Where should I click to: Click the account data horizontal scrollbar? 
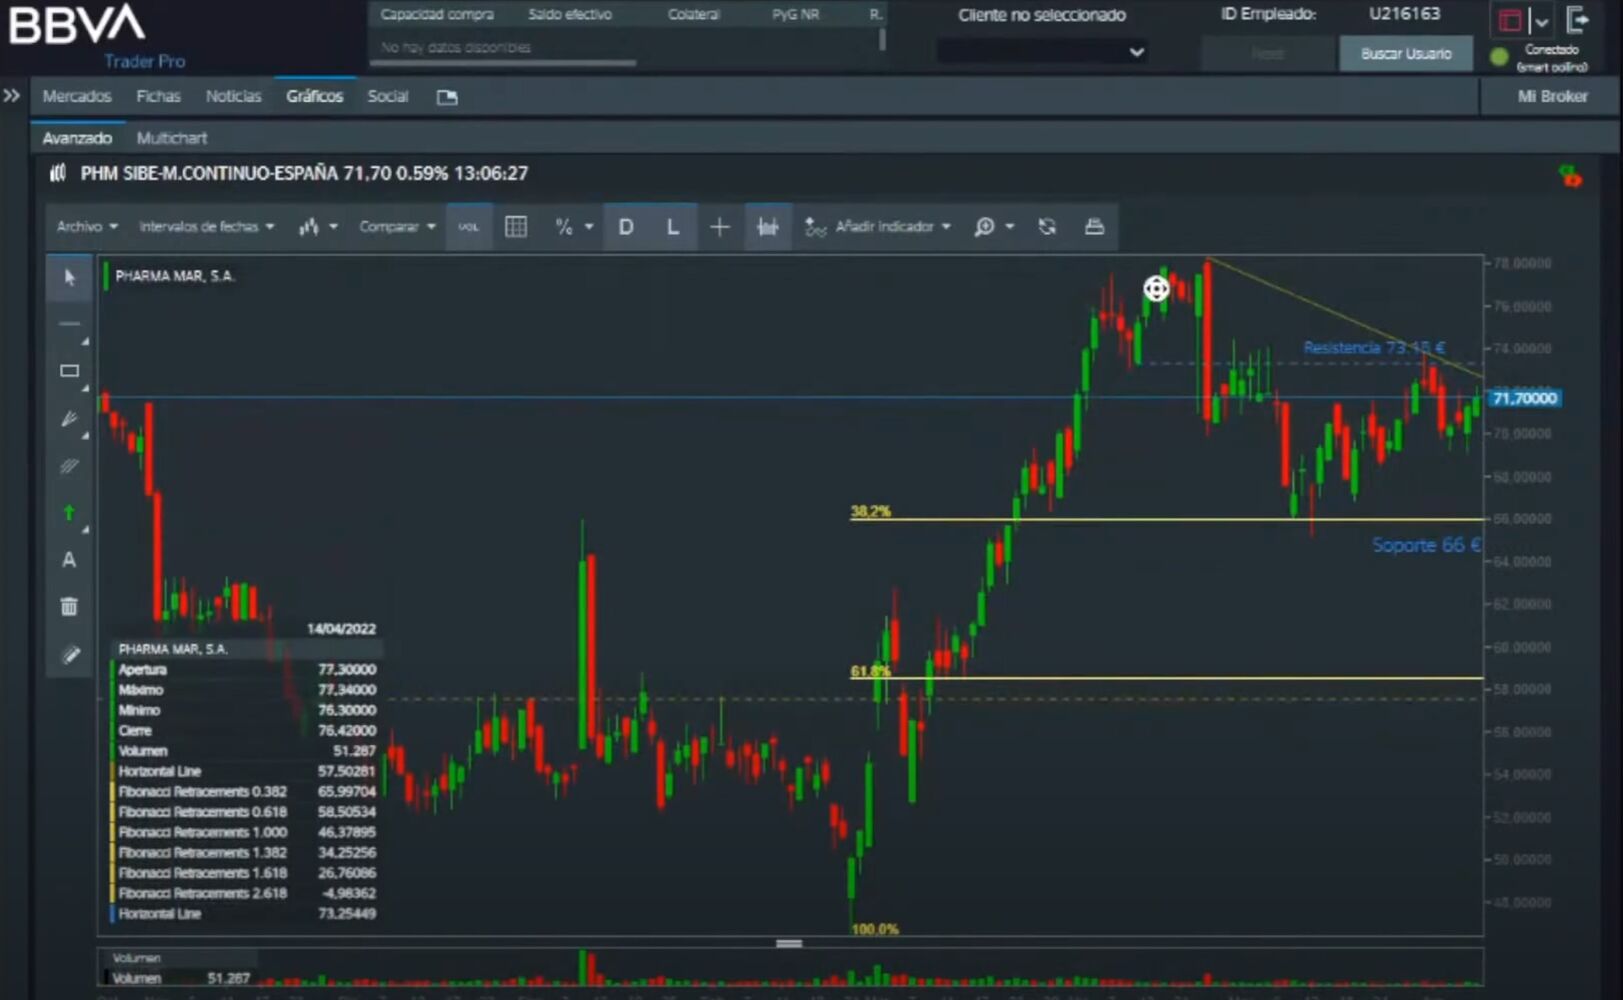coord(503,63)
